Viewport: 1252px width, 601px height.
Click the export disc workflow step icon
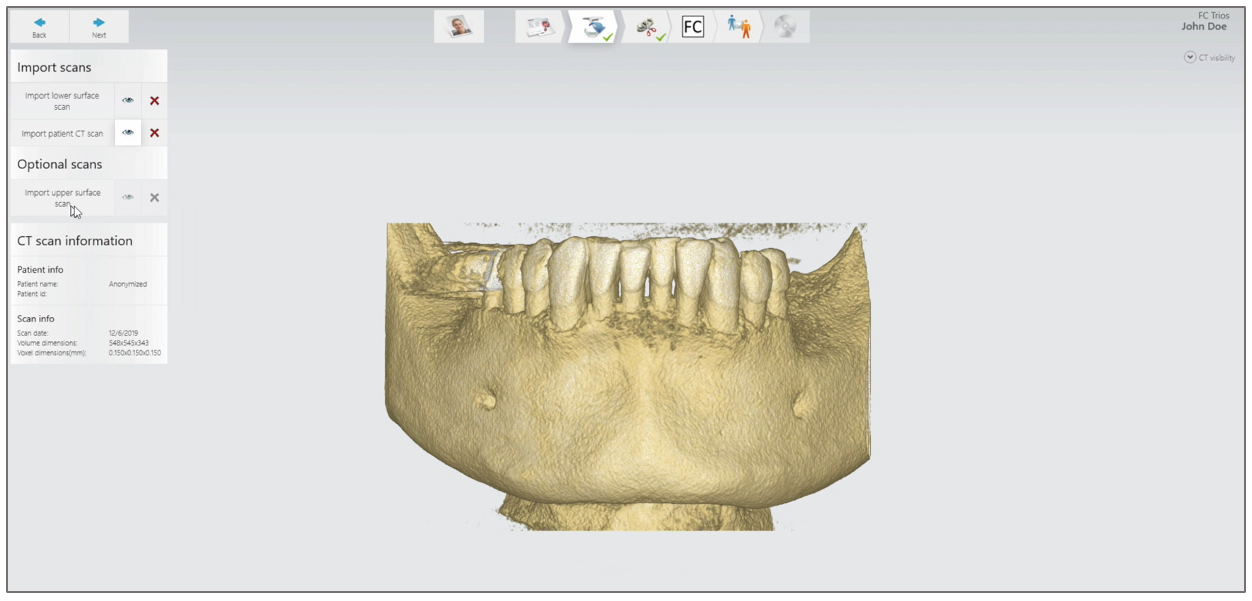[784, 25]
